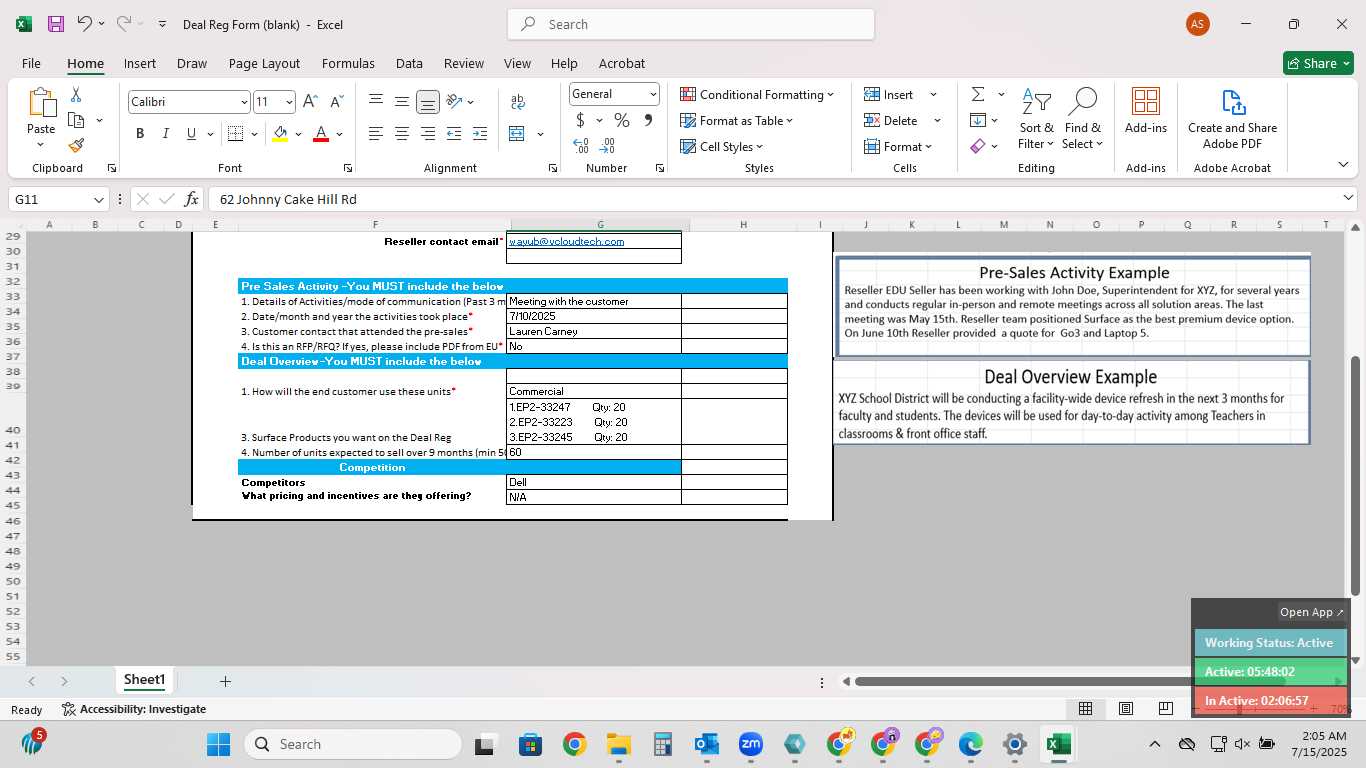Image resolution: width=1366 pixels, height=768 pixels.
Task: Click the Decrease Indent icon
Action: tap(454, 134)
